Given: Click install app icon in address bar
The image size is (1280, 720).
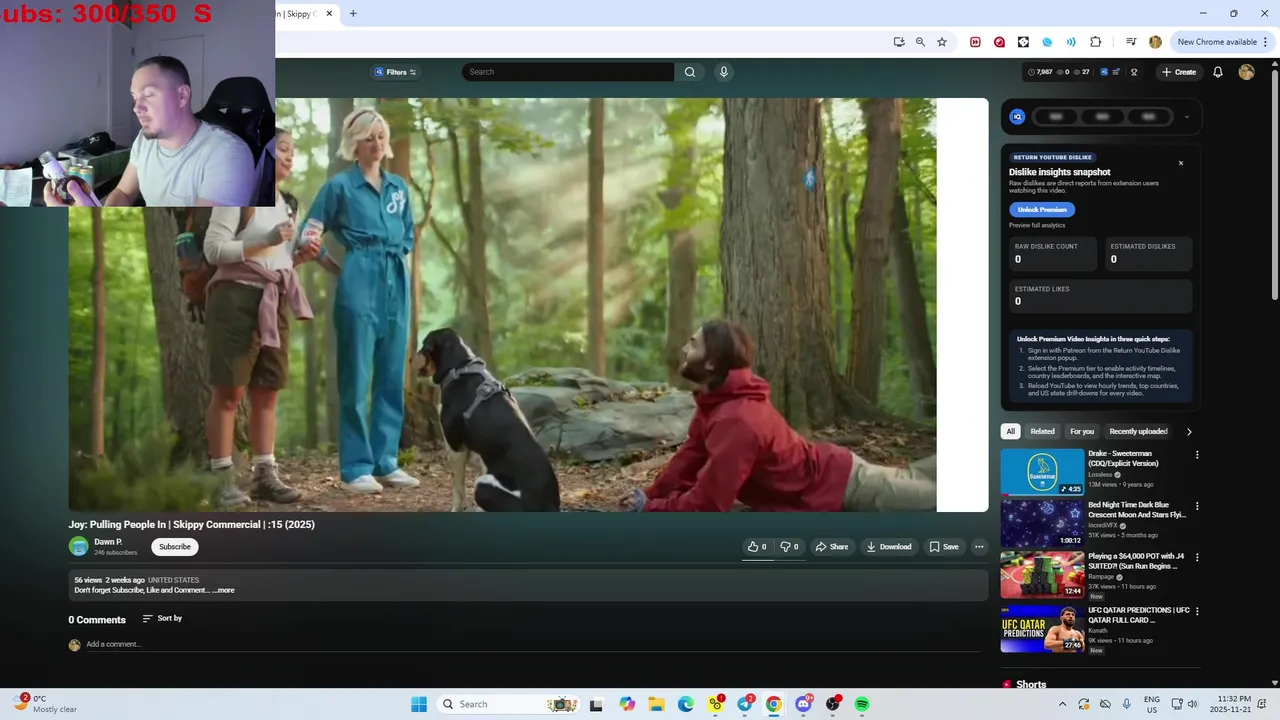Looking at the screenshot, I should (899, 42).
